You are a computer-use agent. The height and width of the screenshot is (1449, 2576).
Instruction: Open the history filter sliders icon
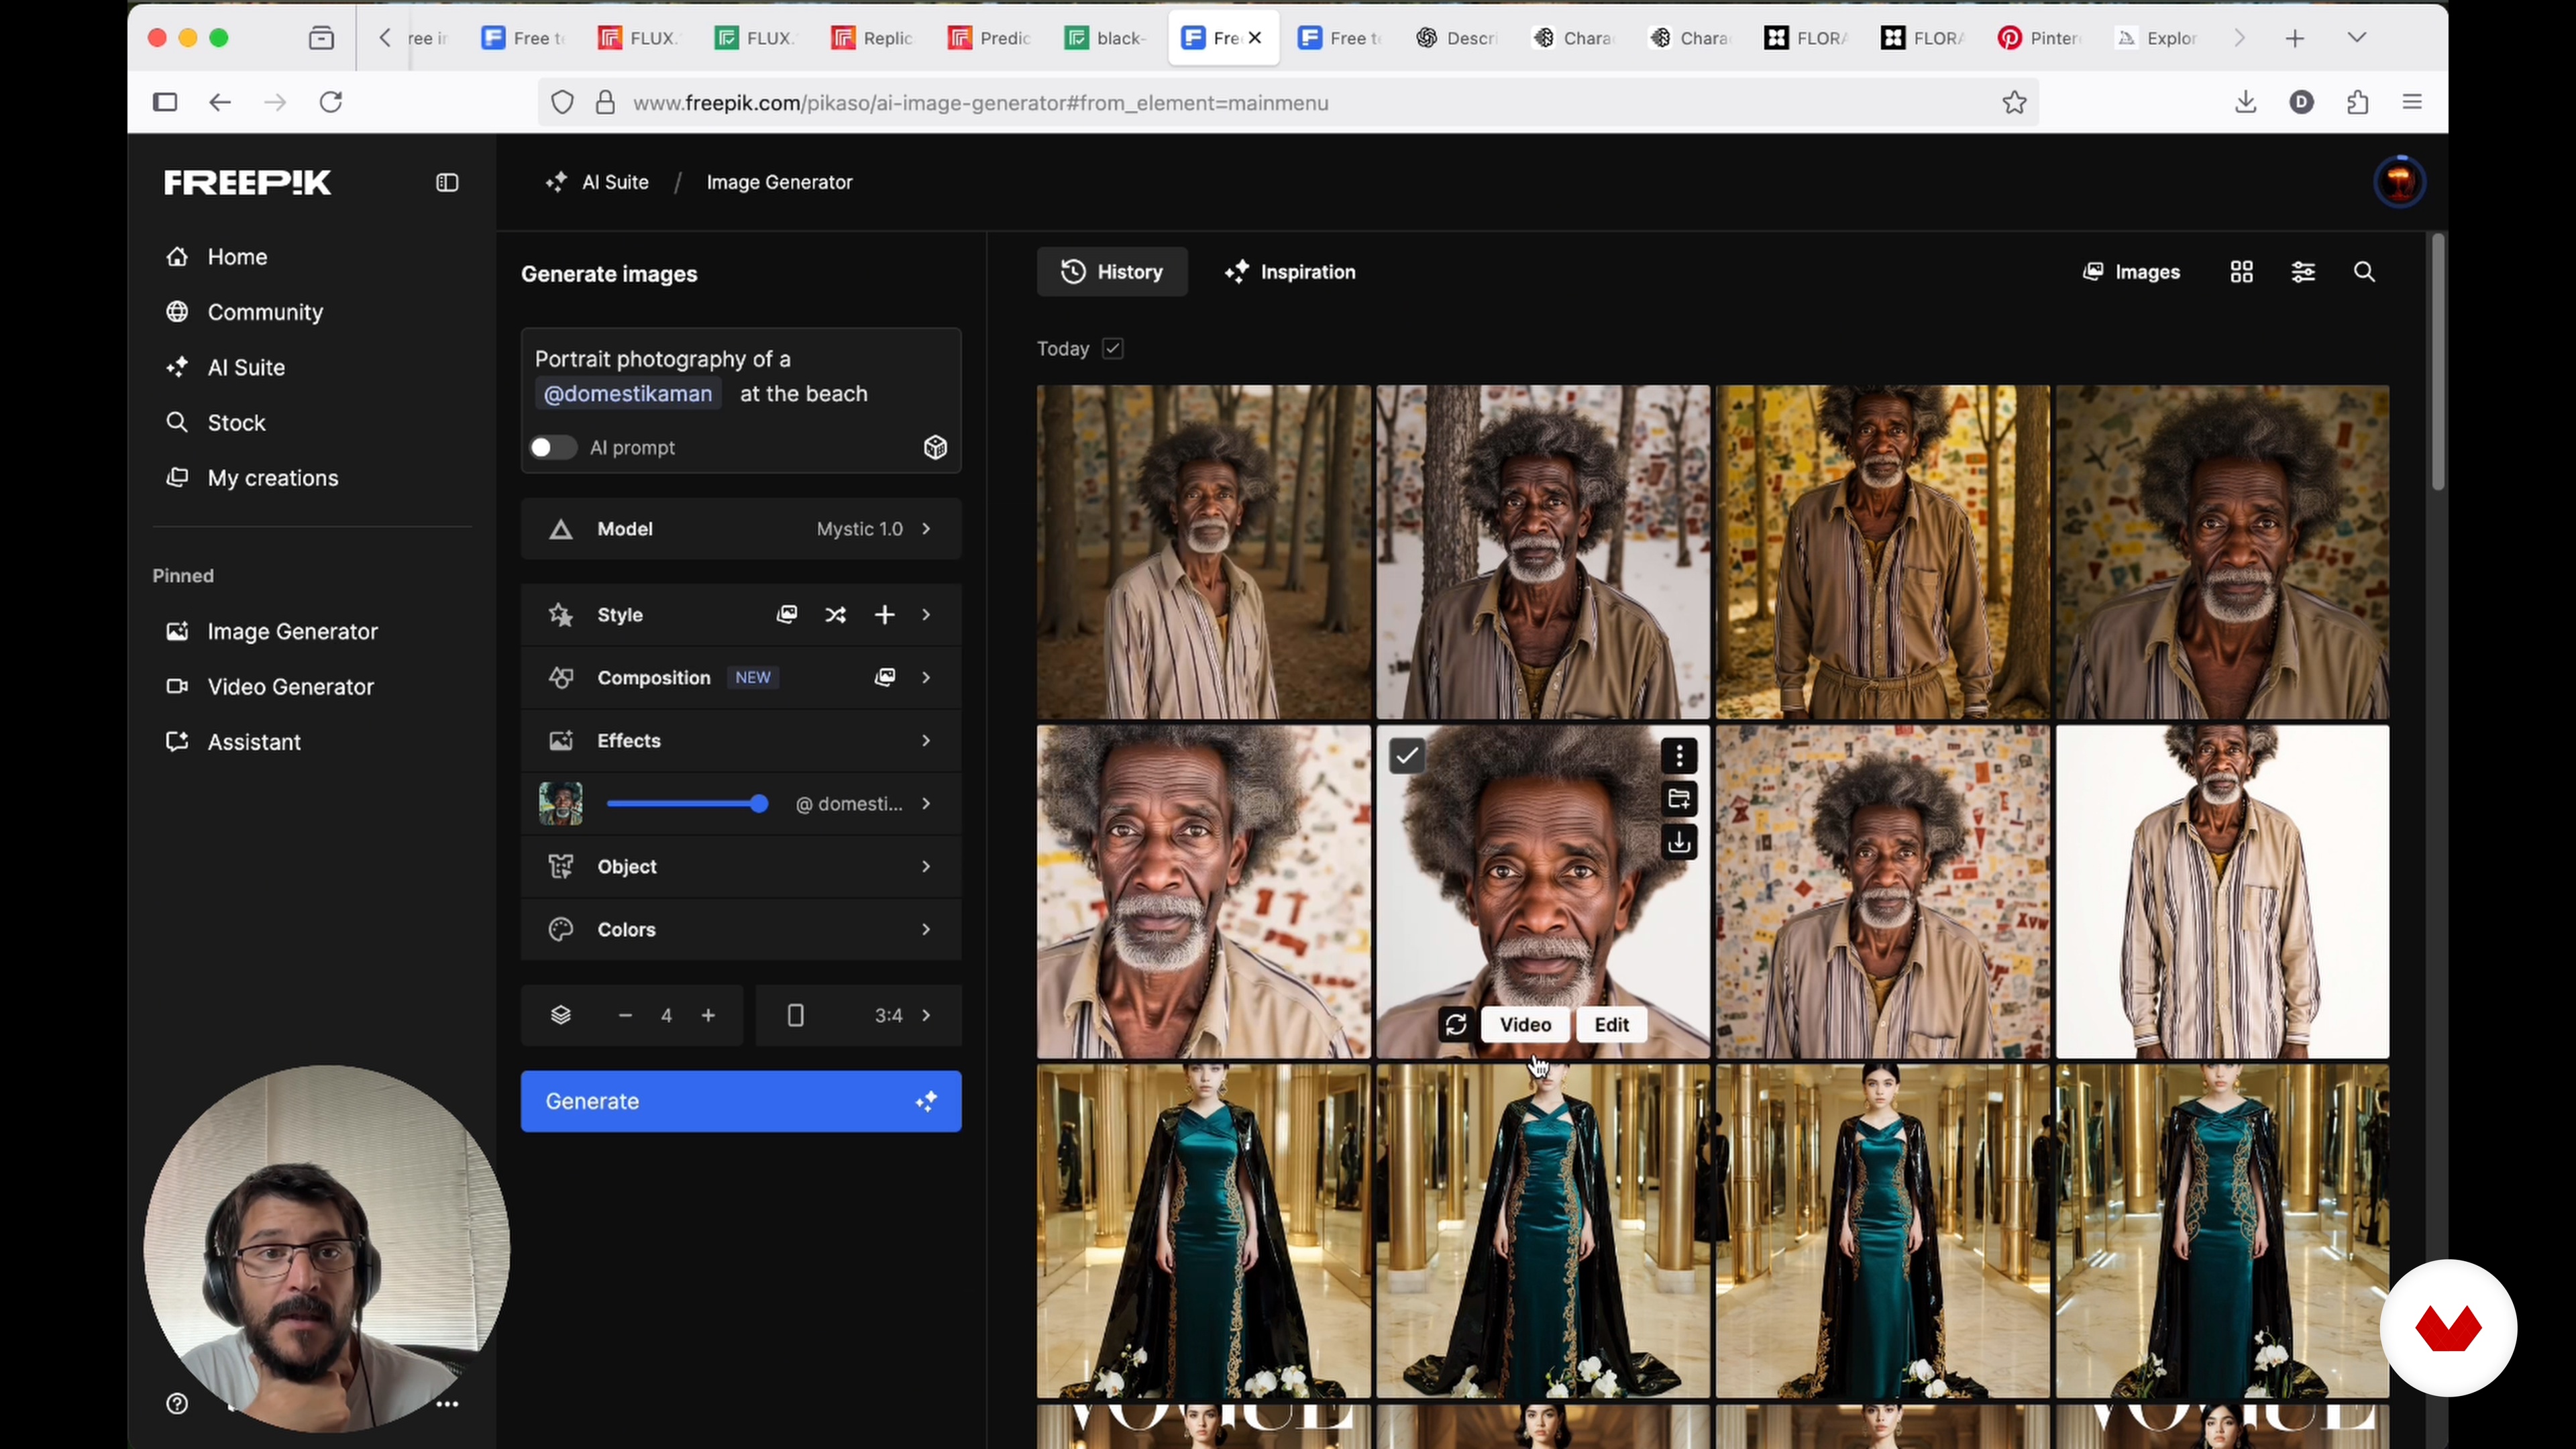[x=2303, y=272]
